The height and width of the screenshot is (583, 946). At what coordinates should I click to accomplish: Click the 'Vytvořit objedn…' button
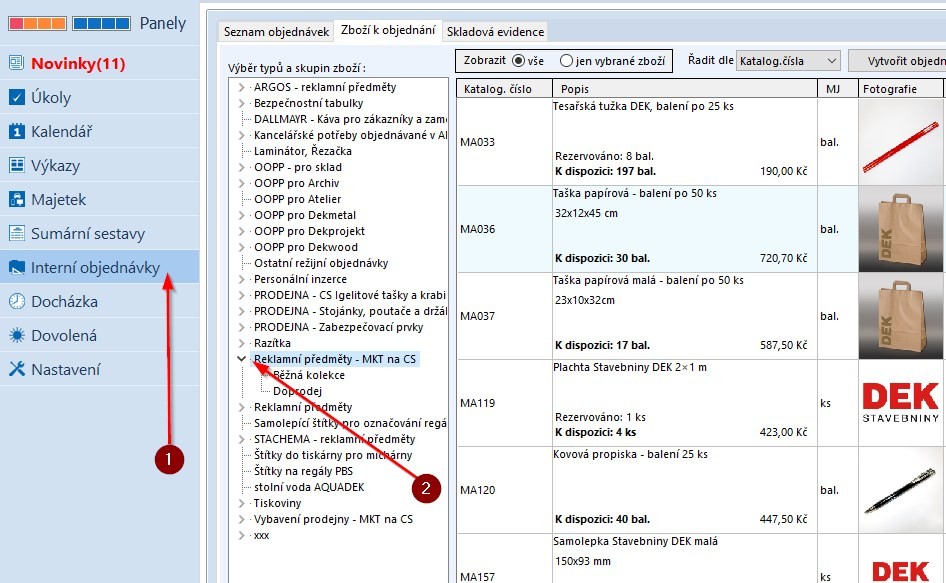click(897, 61)
